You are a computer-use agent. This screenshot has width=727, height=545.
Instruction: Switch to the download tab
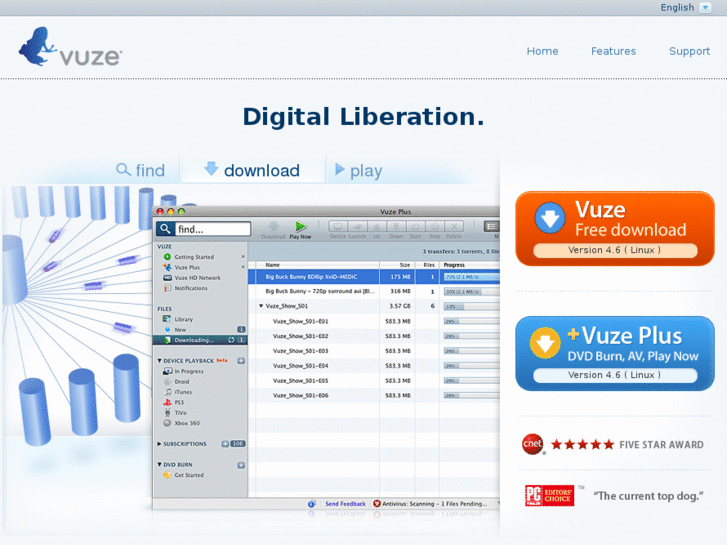253,170
